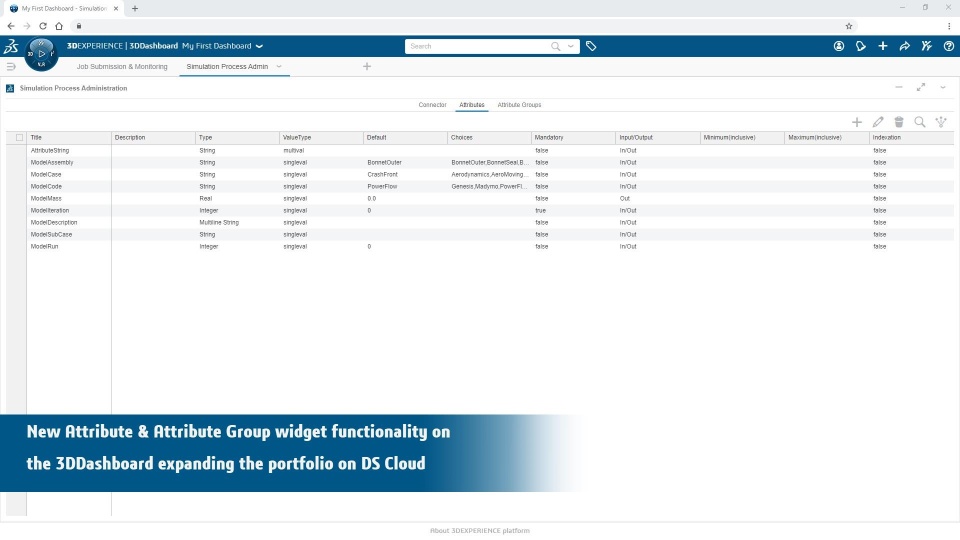Open My First Dashboard dropdown
This screenshot has width=960, height=540.
click(x=259, y=46)
